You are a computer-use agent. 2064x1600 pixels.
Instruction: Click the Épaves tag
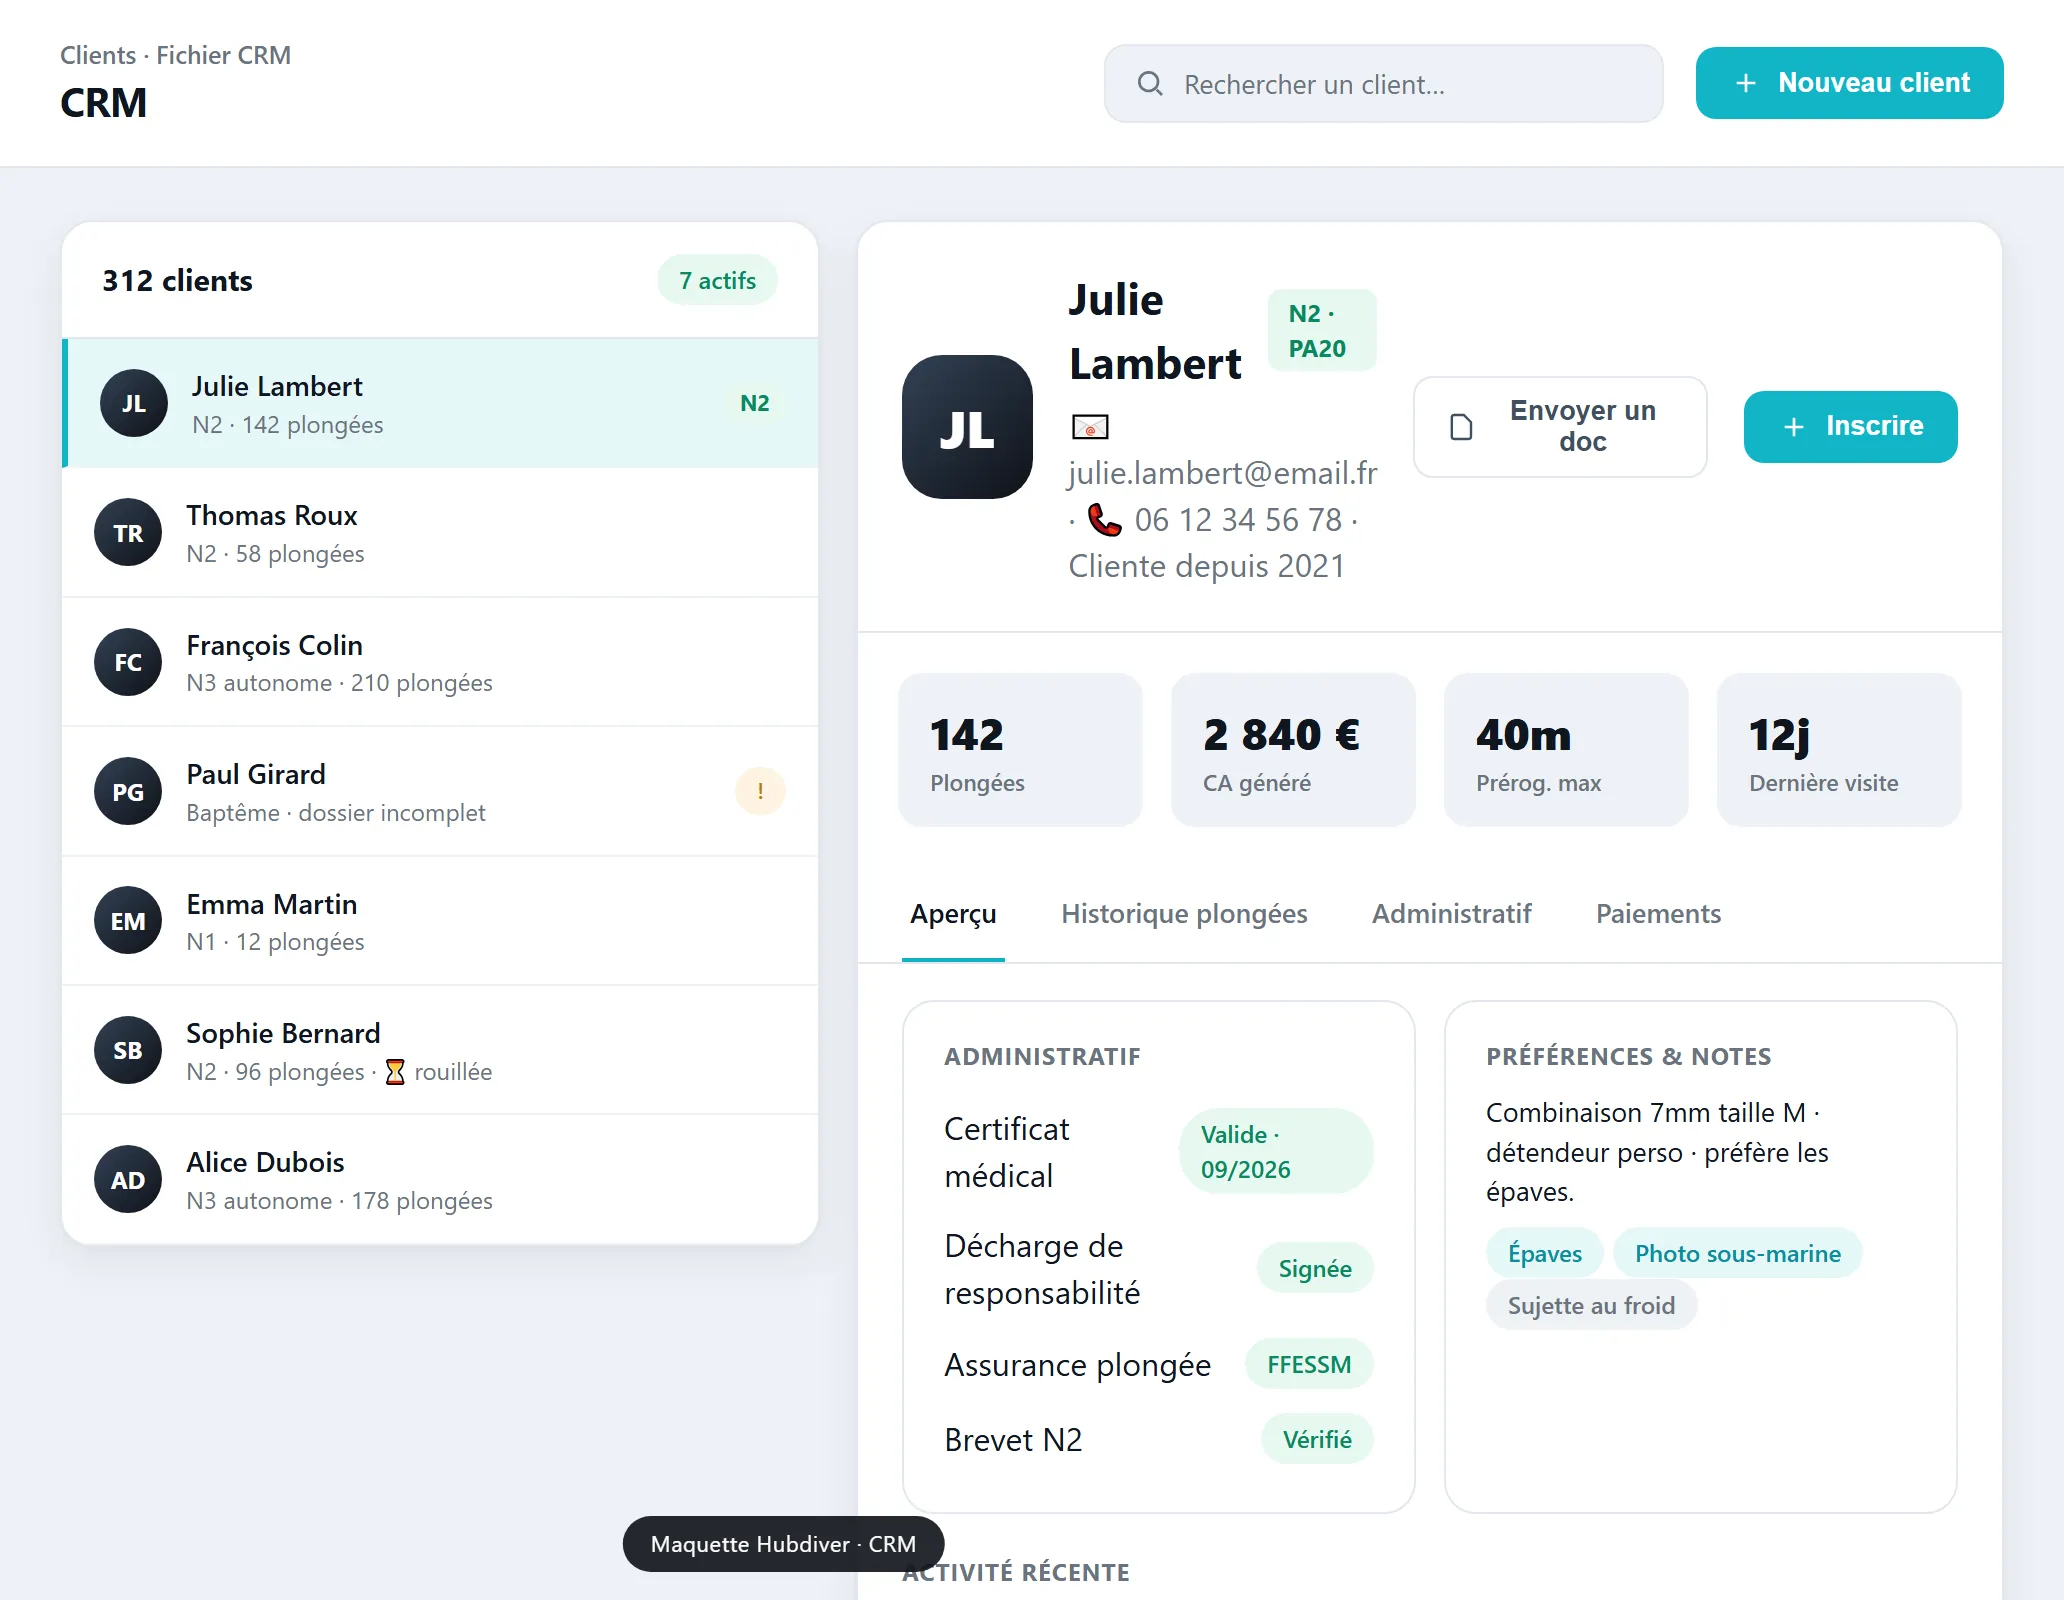tap(1545, 1254)
